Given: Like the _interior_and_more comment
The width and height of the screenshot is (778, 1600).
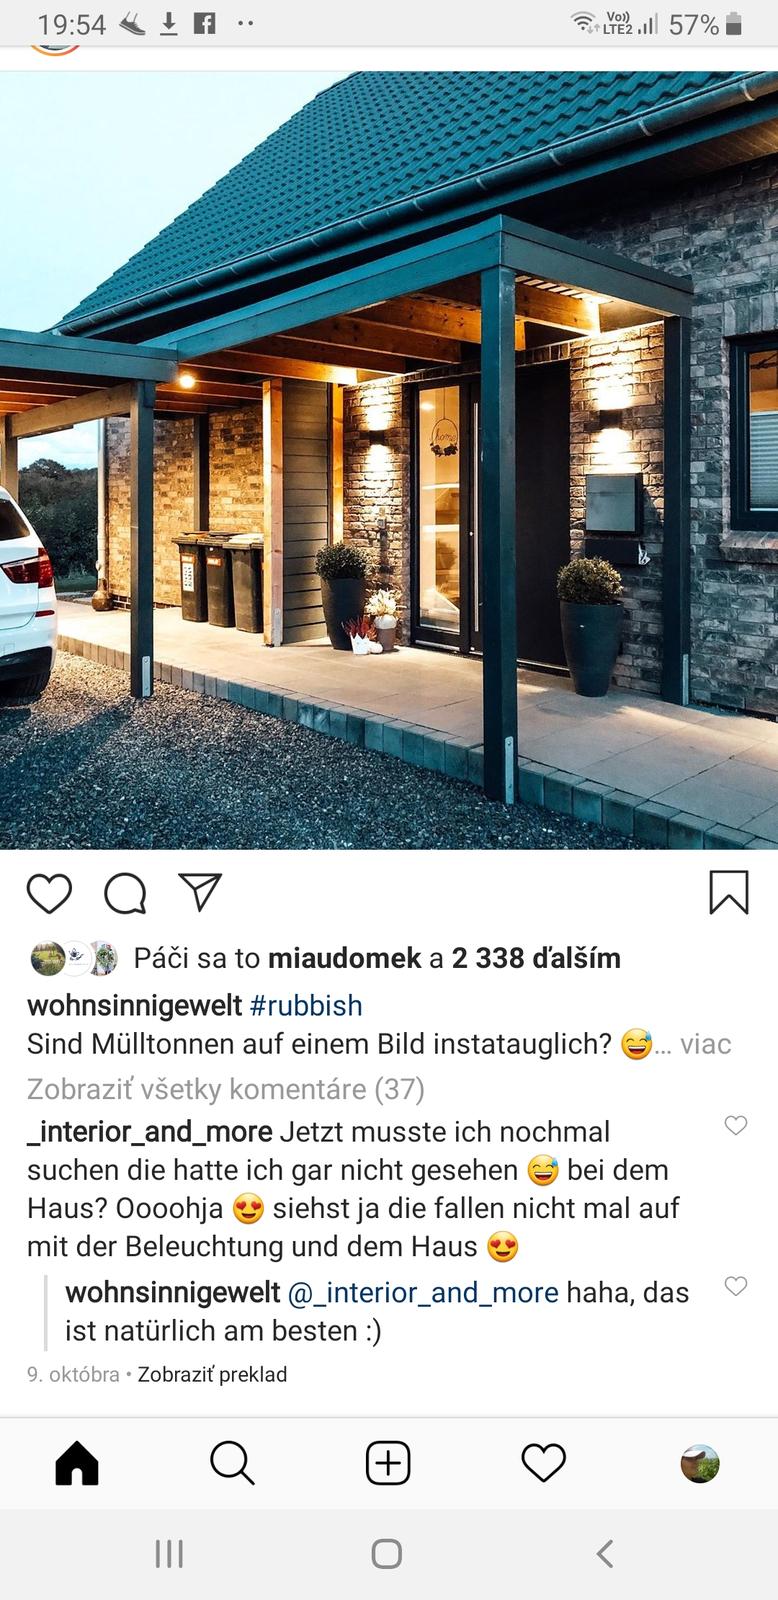Looking at the screenshot, I should click(x=736, y=1125).
